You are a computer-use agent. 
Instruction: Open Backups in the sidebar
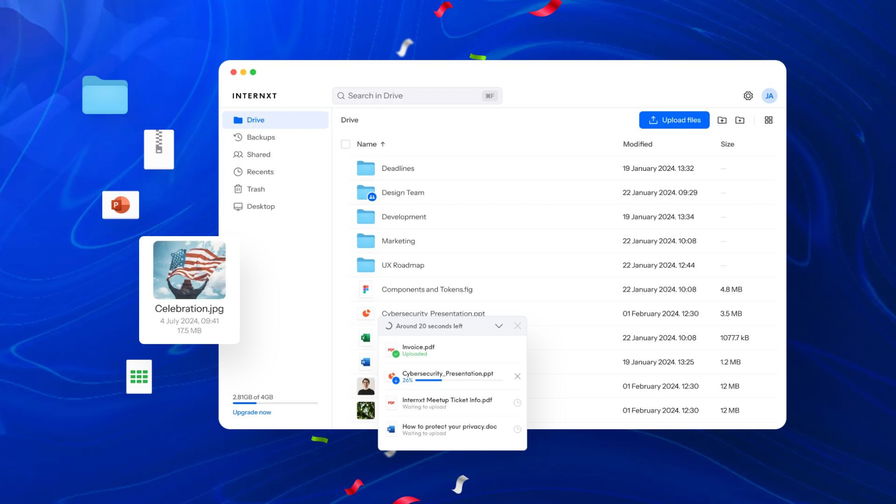tap(260, 137)
